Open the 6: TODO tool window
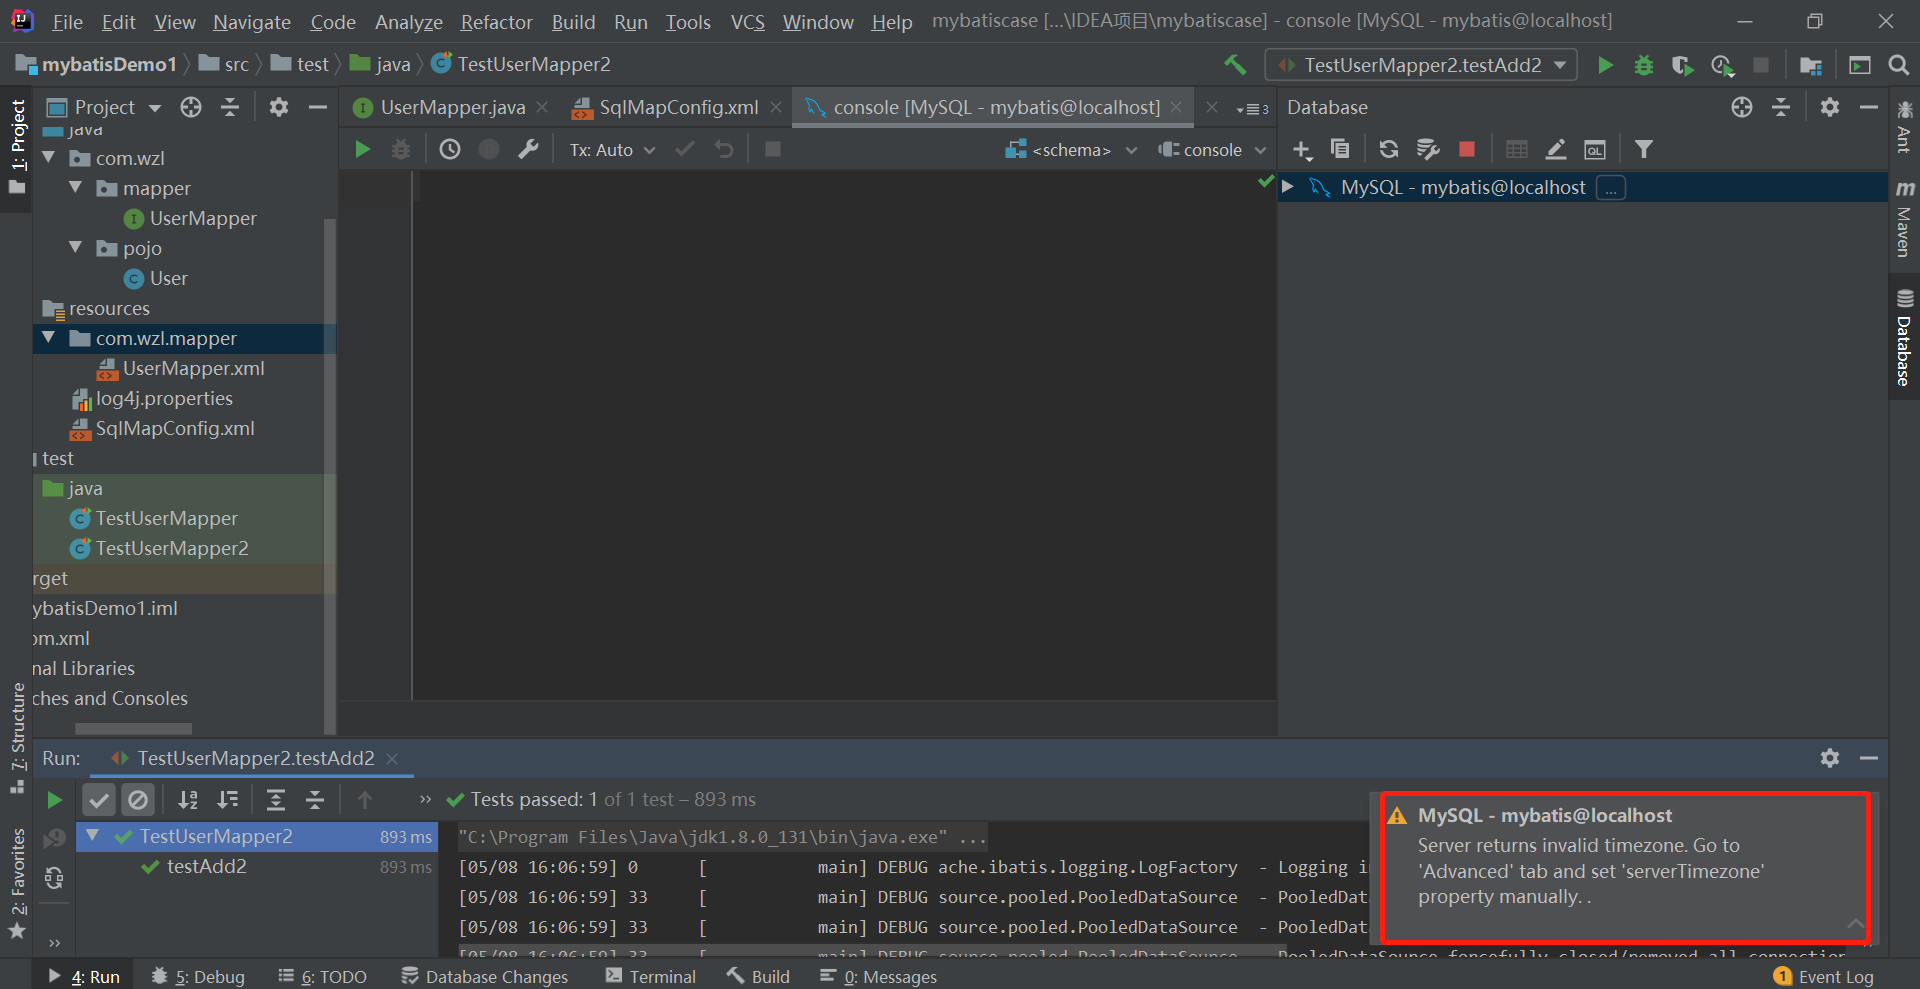The width and height of the screenshot is (1920, 989). click(322, 976)
